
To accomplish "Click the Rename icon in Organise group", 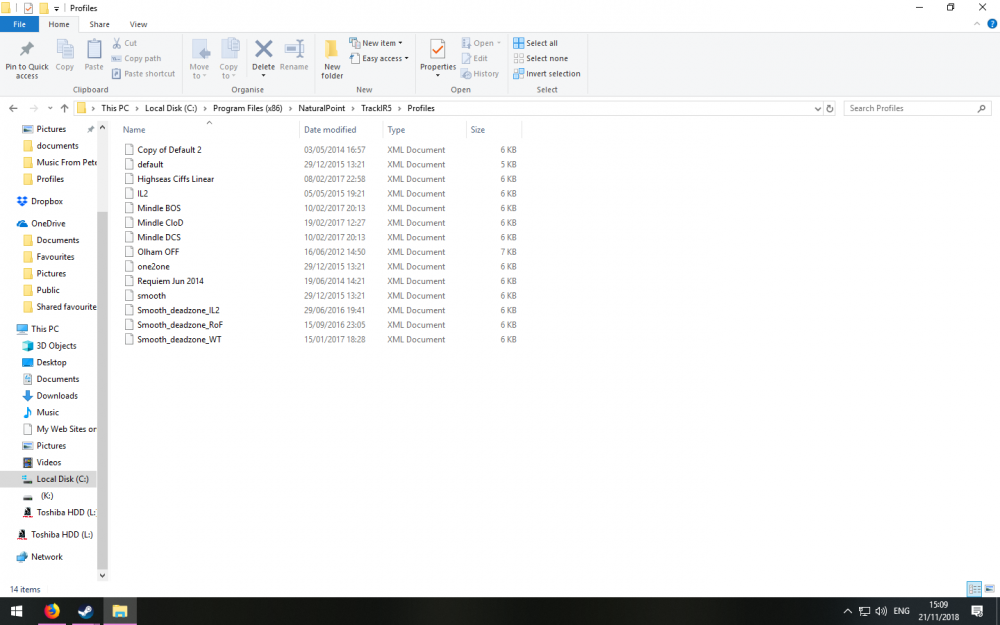I will [x=294, y=50].
